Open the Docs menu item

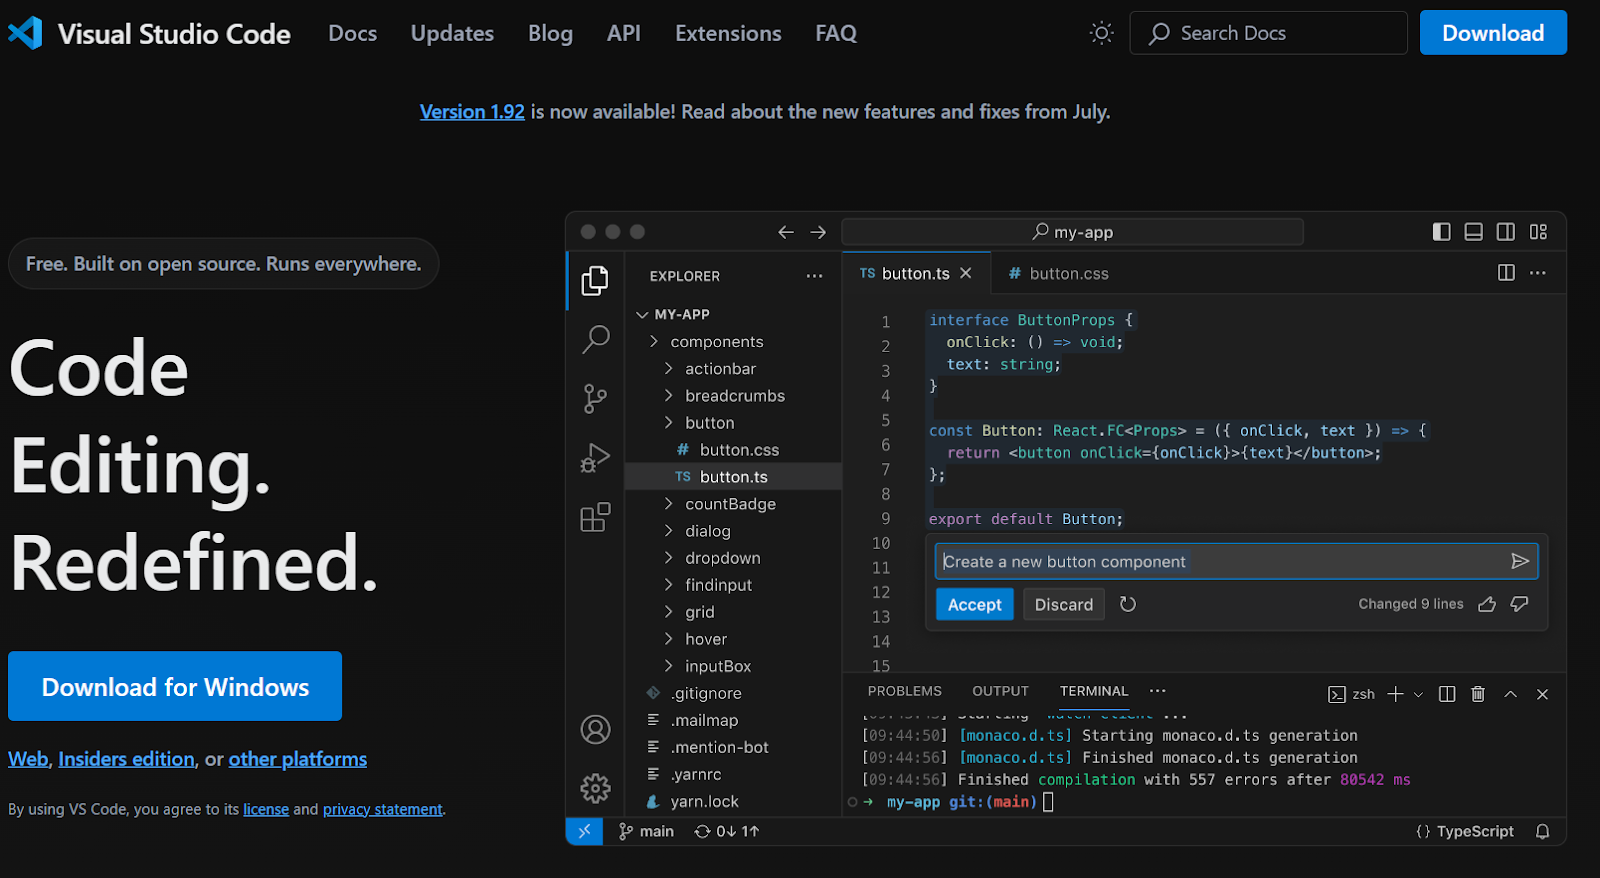click(x=353, y=33)
